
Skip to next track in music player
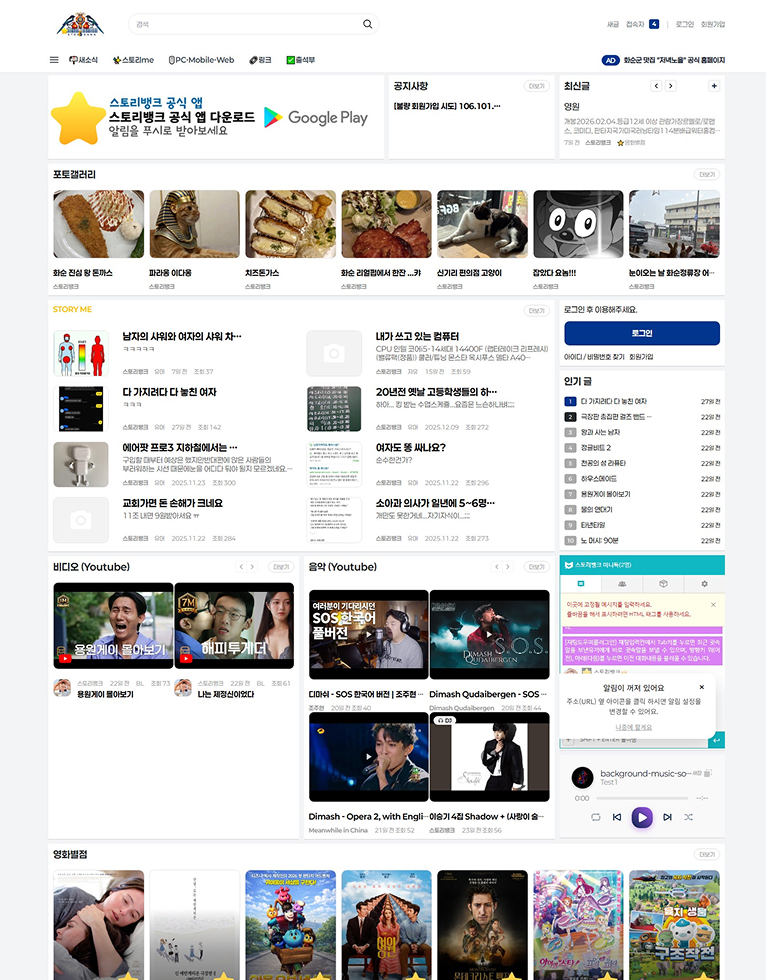[667, 817]
